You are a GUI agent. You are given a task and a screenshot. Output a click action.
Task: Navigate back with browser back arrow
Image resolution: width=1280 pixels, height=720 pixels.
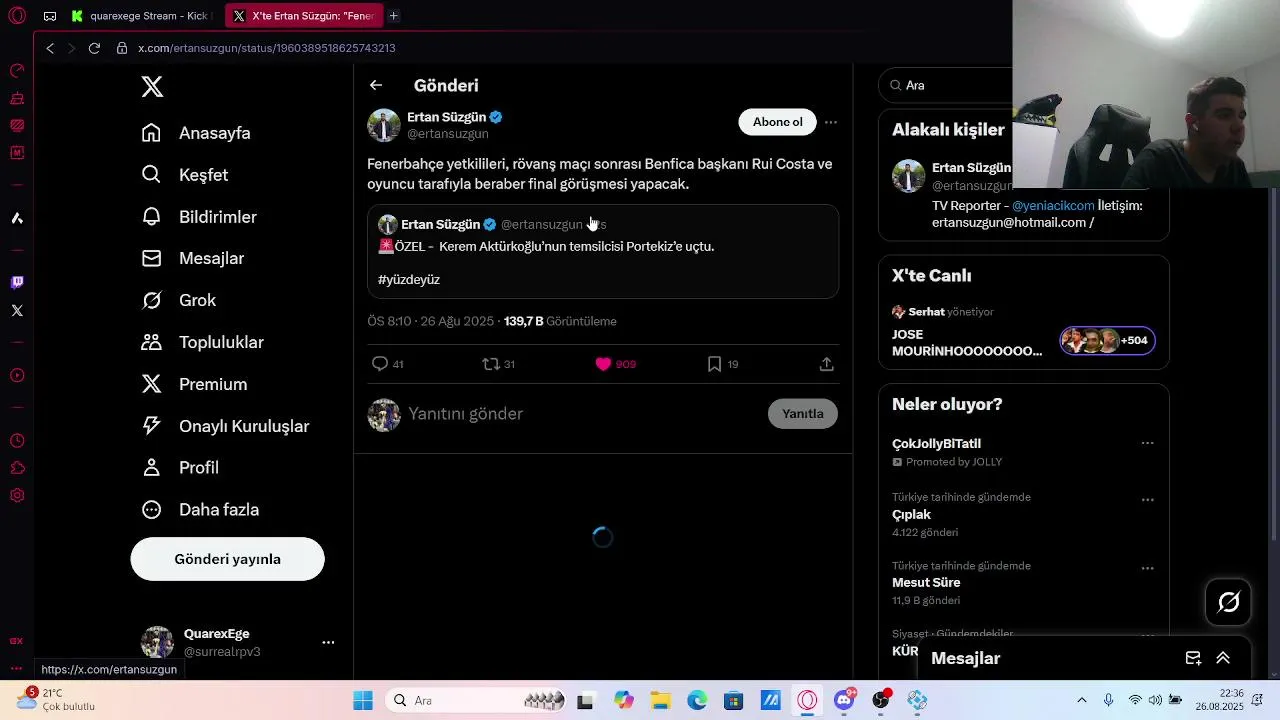[50, 48]
